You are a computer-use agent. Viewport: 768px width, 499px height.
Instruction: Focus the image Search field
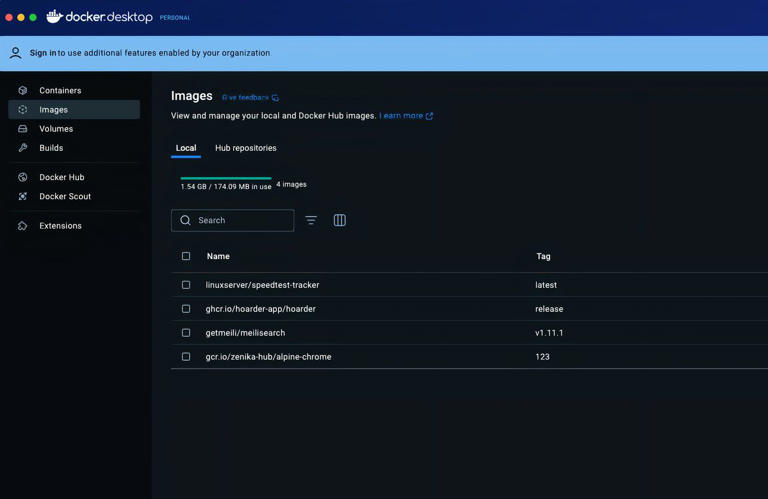[x=240, y=220]
